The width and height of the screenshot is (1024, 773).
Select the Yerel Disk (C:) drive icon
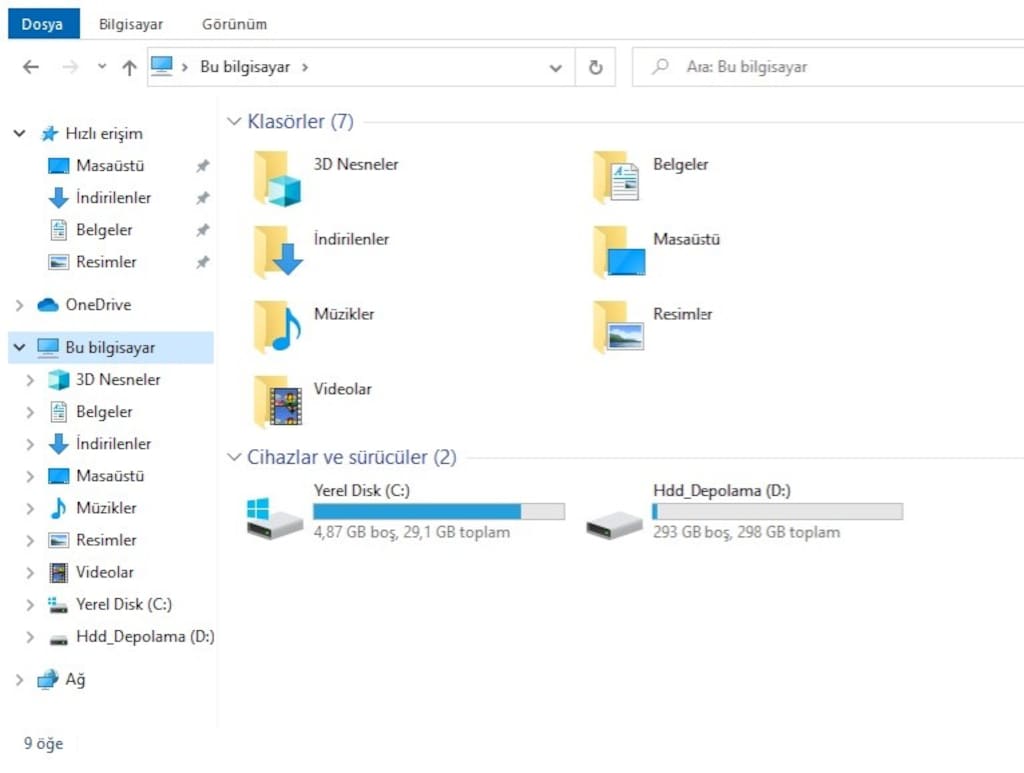[274, 518]
